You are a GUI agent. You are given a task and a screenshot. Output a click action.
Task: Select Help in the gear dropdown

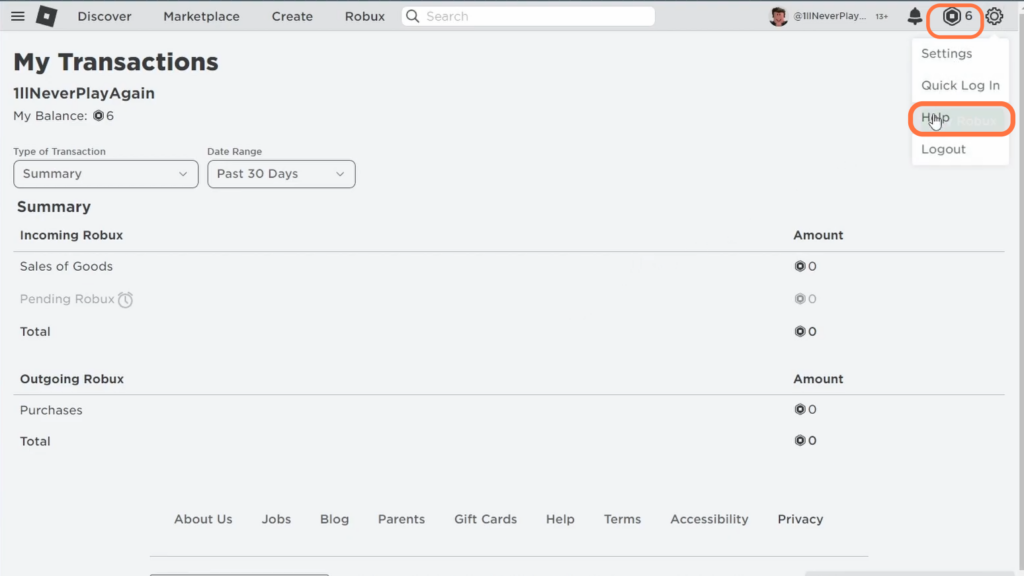tap(935, 118)
